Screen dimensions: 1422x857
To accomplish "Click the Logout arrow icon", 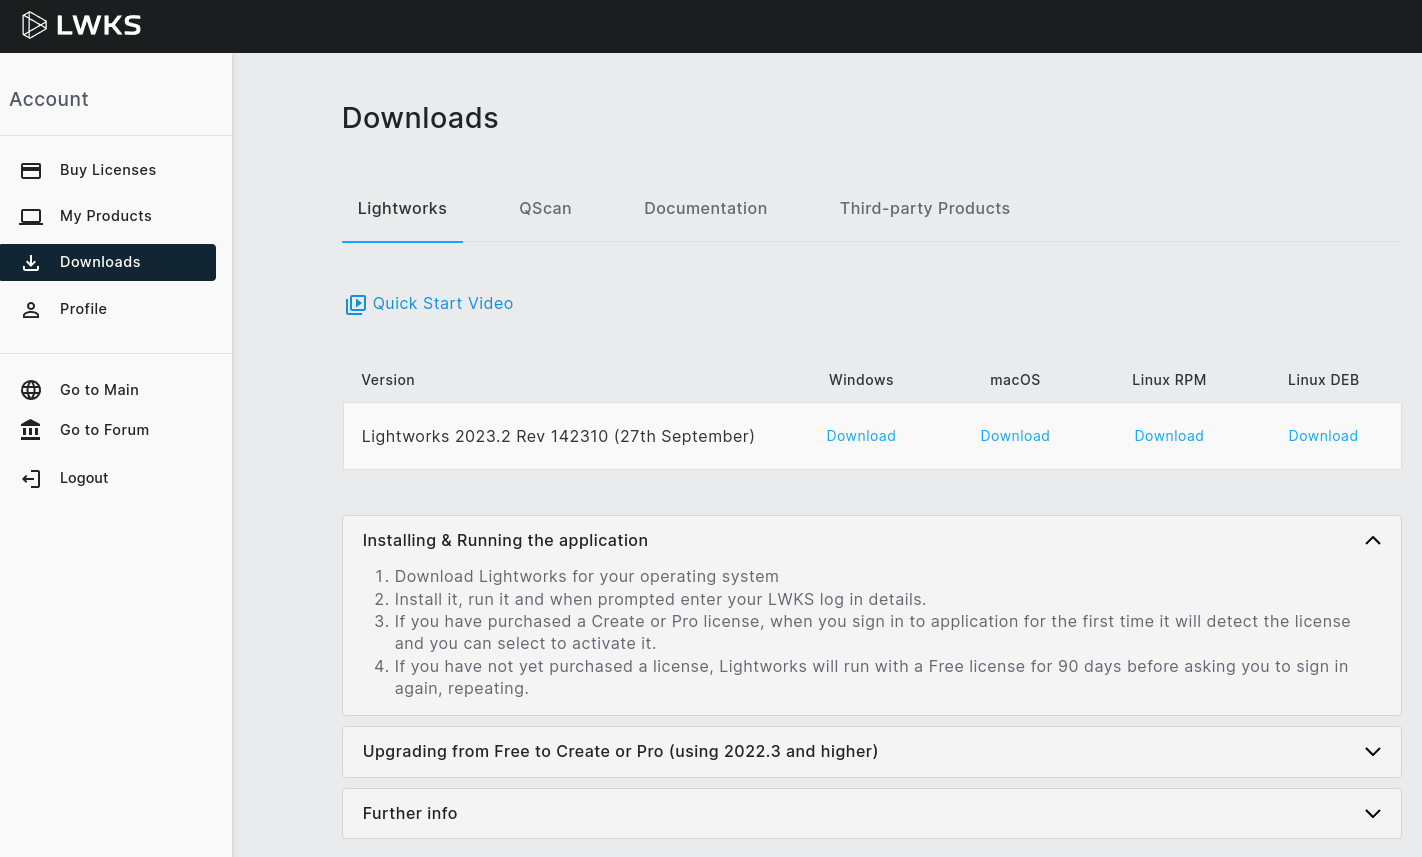I will coord(31,478).
